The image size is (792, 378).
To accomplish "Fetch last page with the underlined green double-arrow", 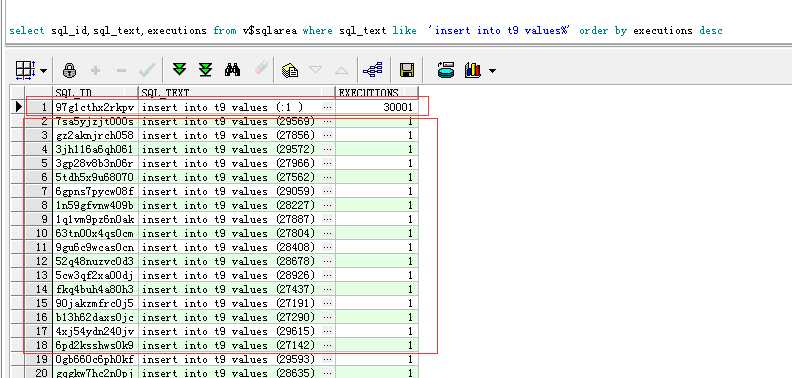I will (x=205, y=70).
